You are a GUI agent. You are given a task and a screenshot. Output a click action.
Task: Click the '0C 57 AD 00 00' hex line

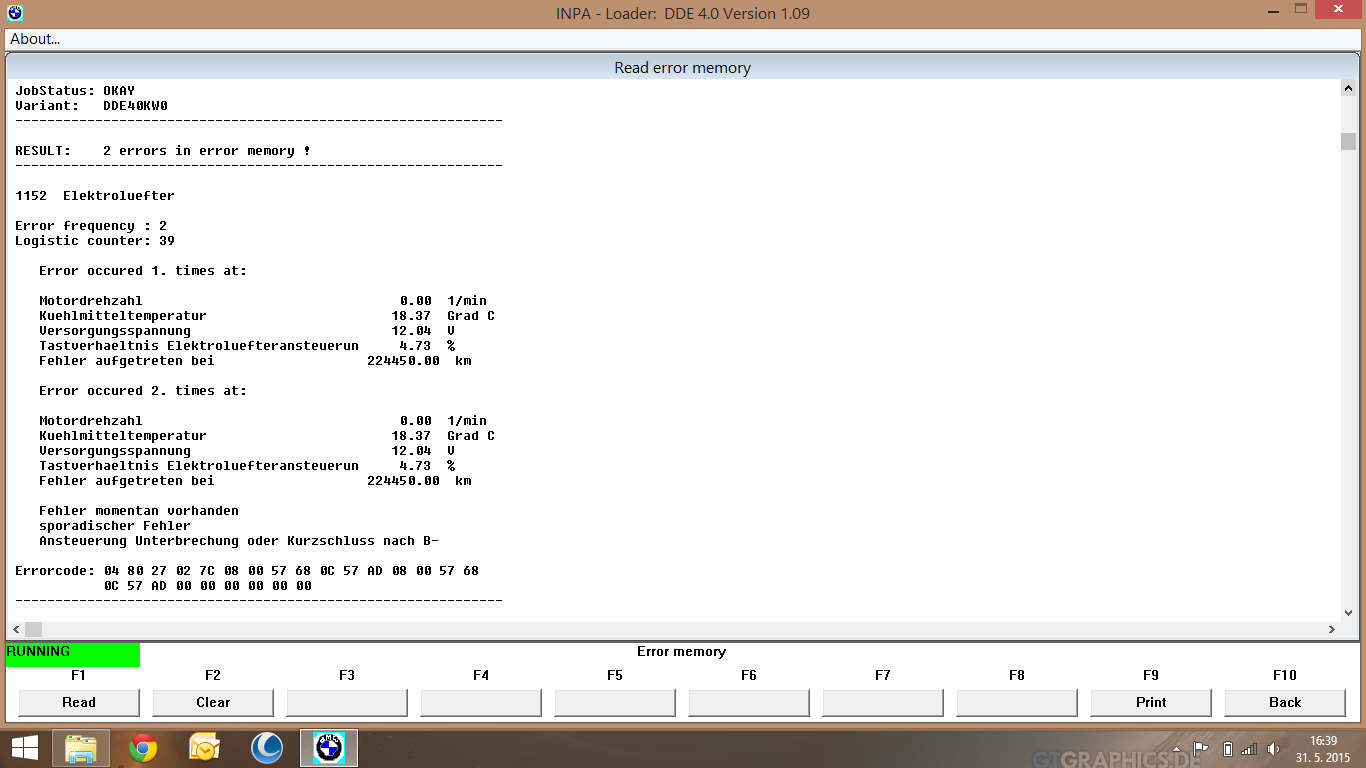(x=207, y=586)
